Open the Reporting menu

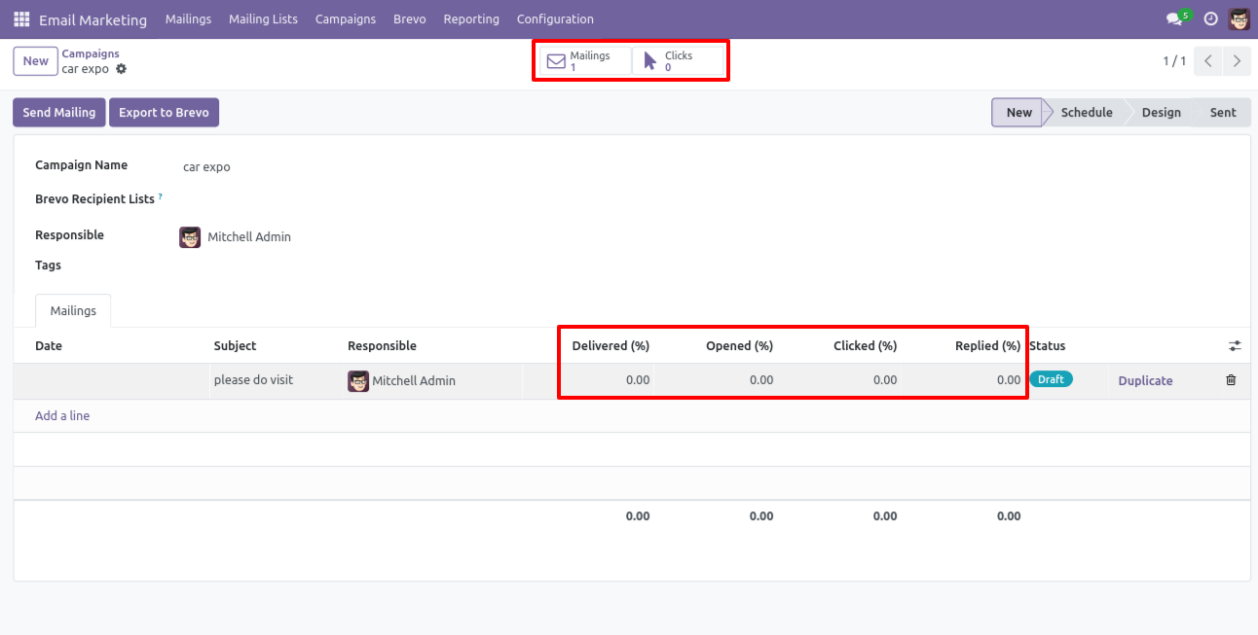coord(471,19)
